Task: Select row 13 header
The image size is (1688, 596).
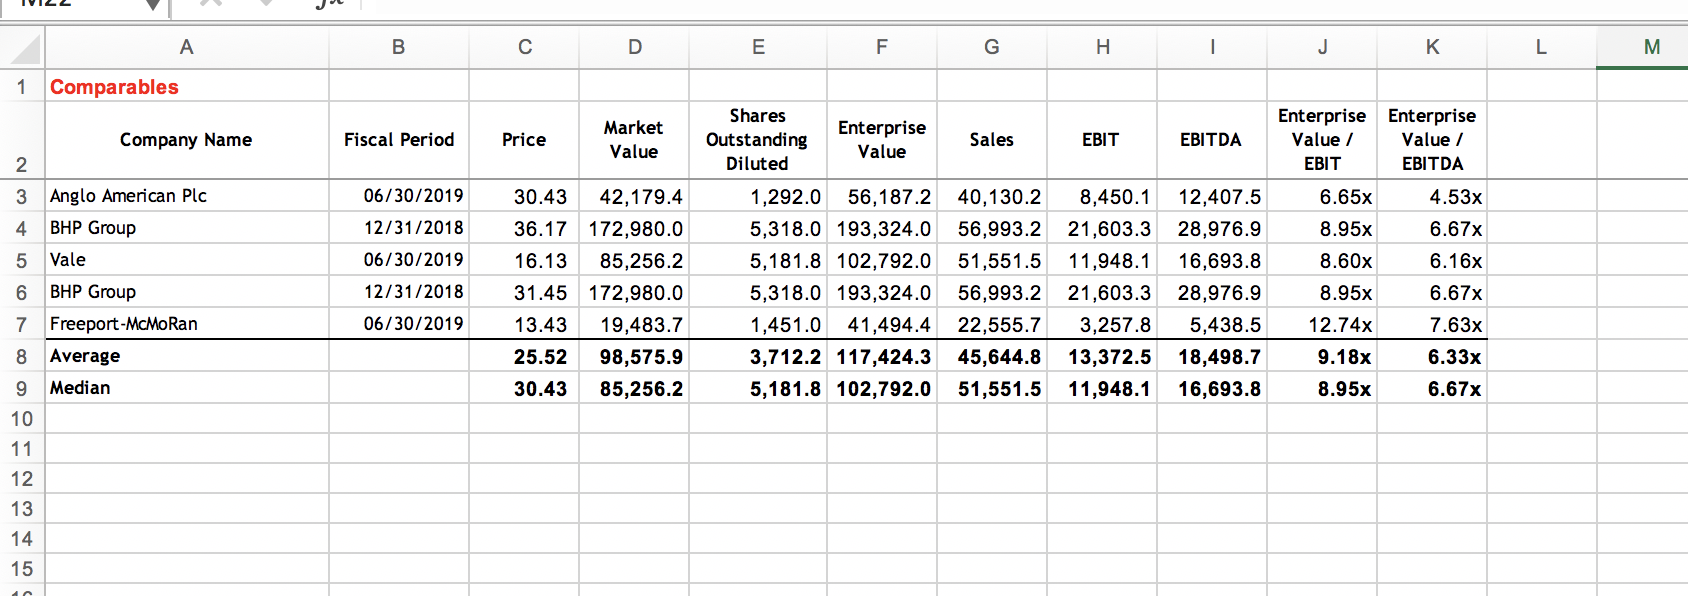Action: click(22, 509)
